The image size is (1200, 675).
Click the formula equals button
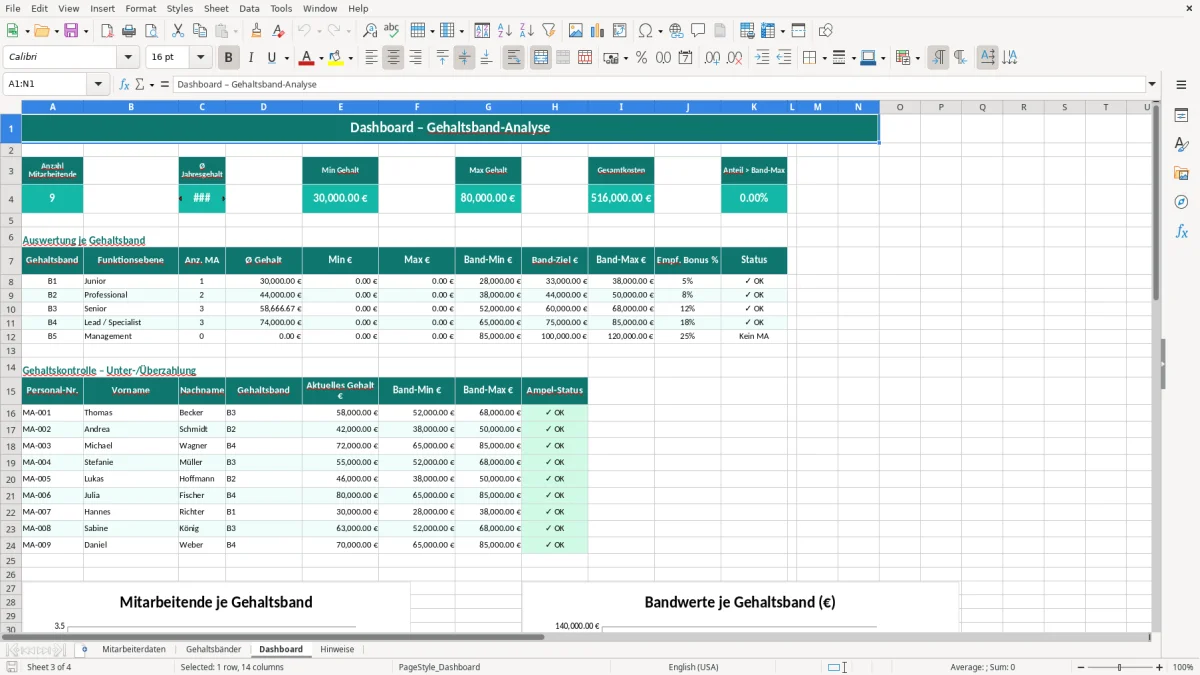coord(164,84)
